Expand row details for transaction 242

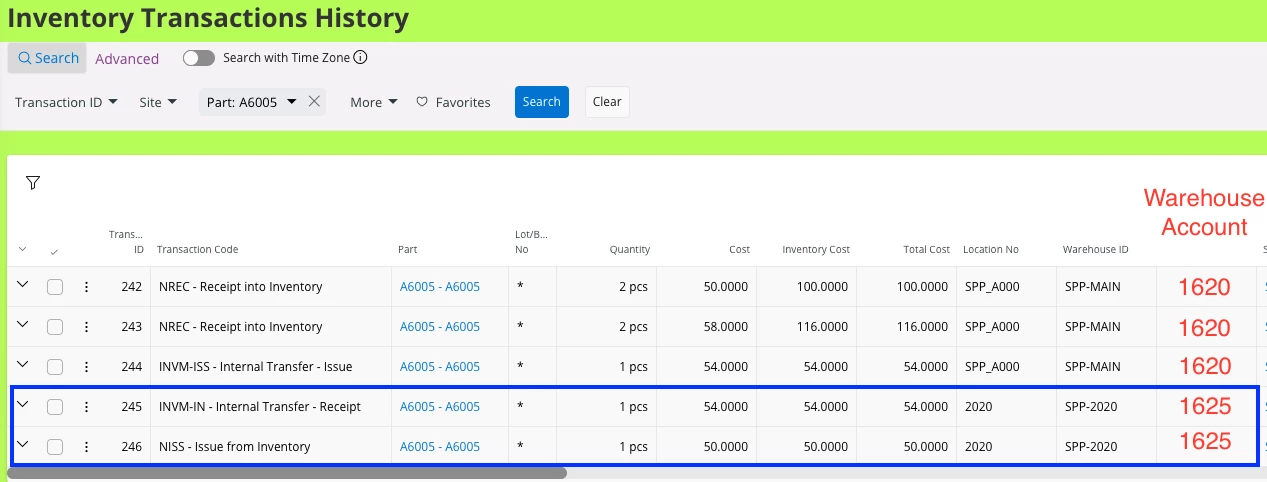point(23,285)
